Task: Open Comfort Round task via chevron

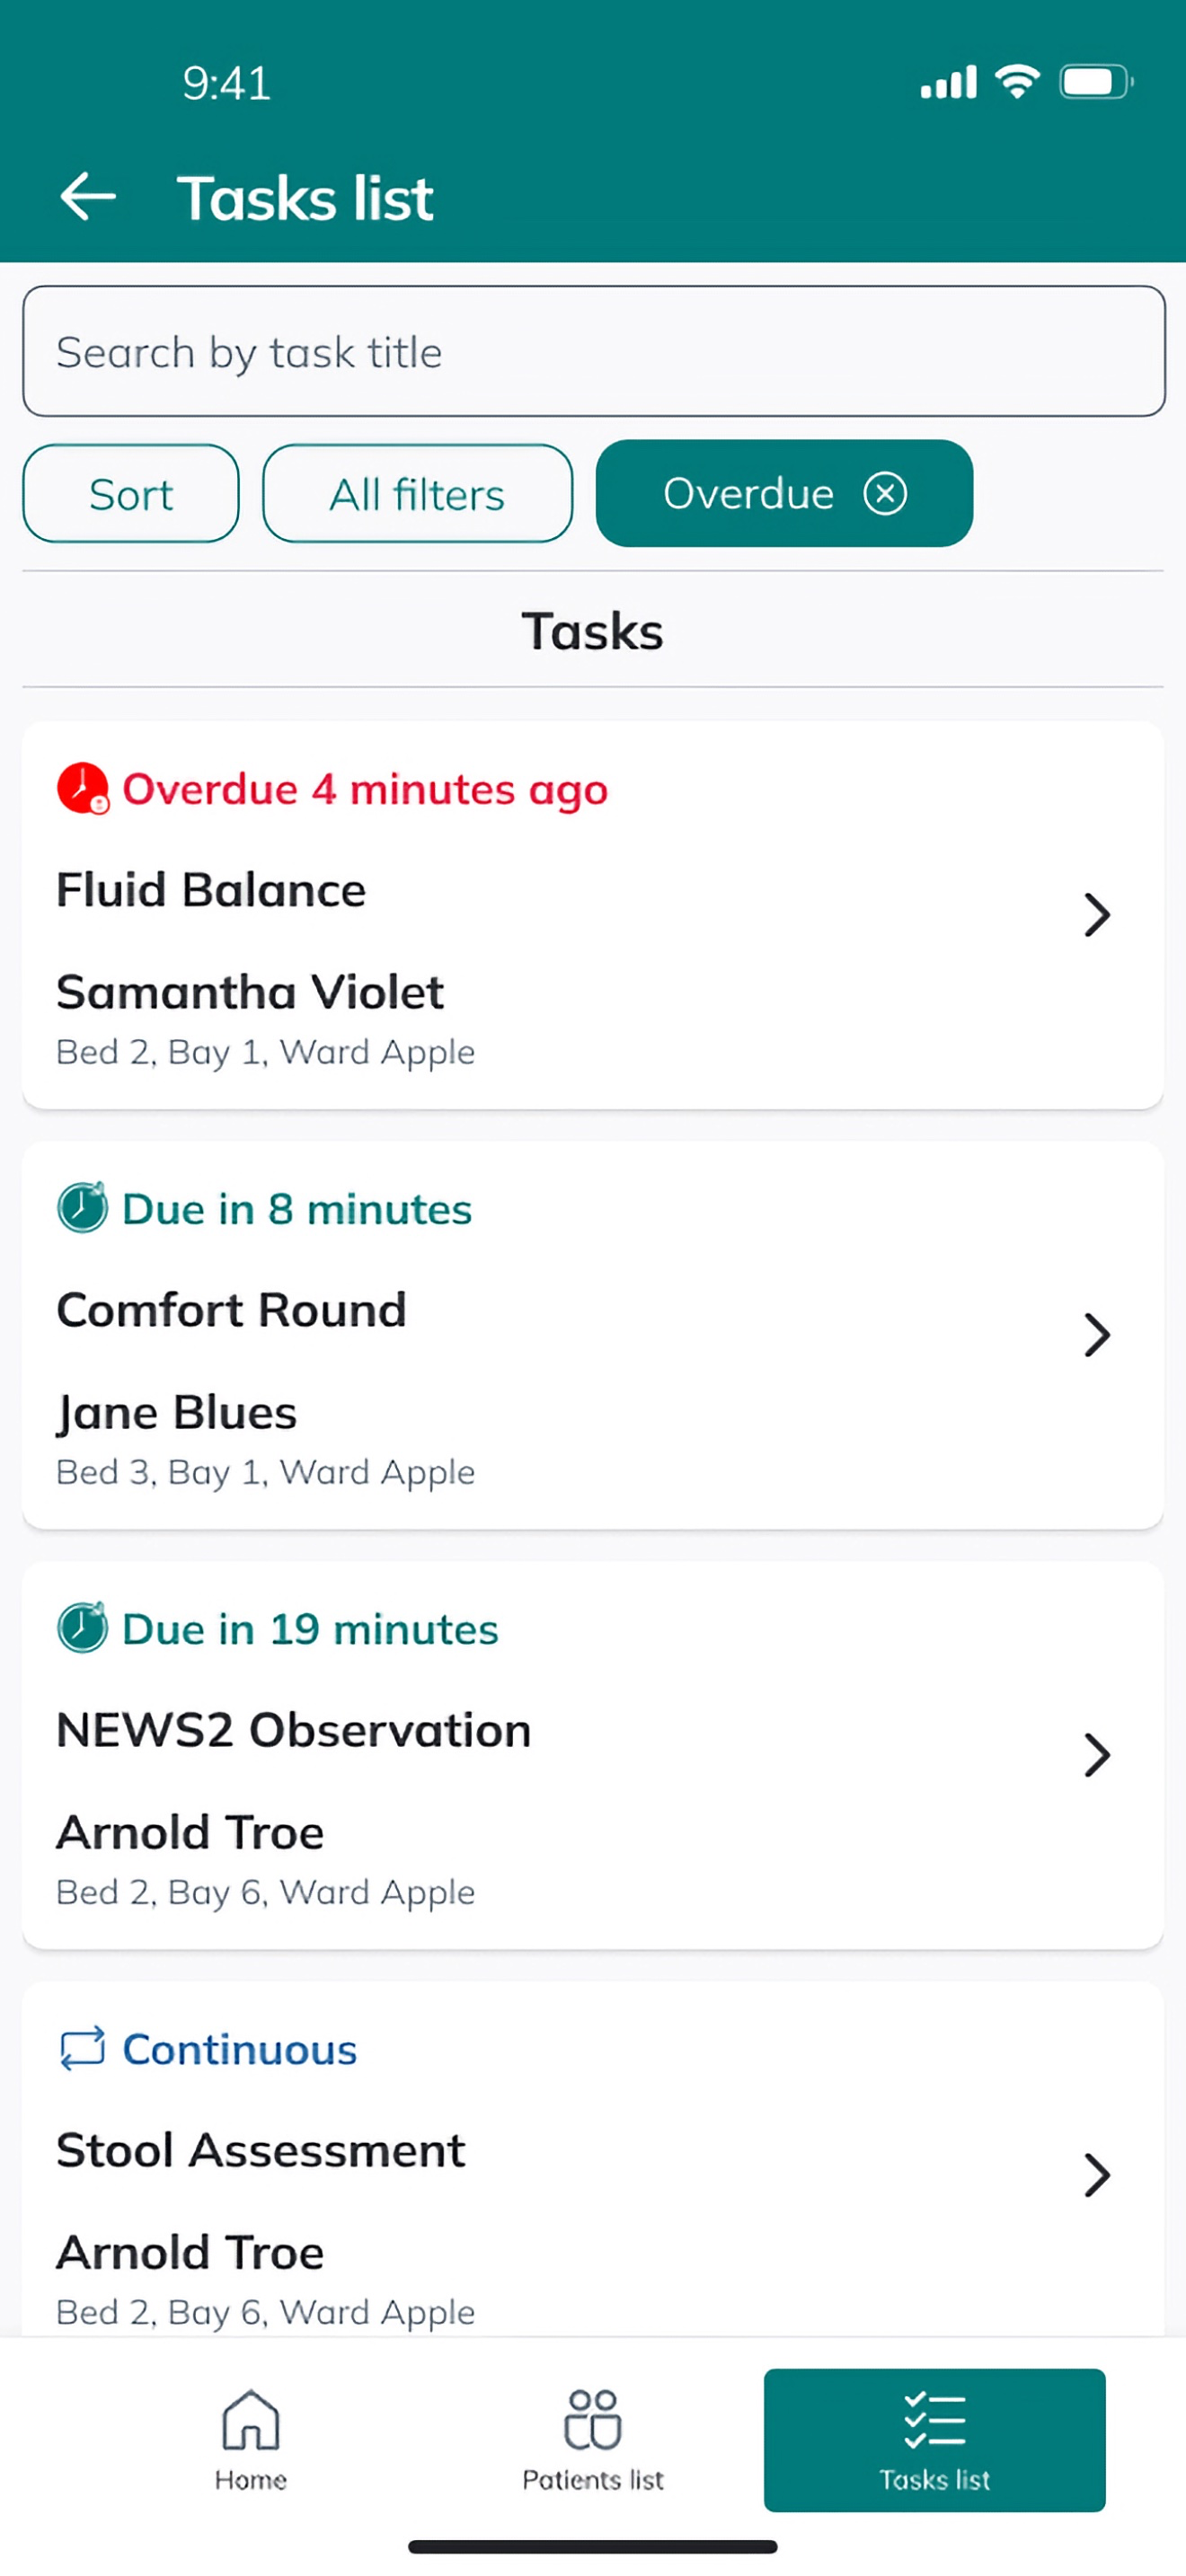Action: point(1097,1334)
